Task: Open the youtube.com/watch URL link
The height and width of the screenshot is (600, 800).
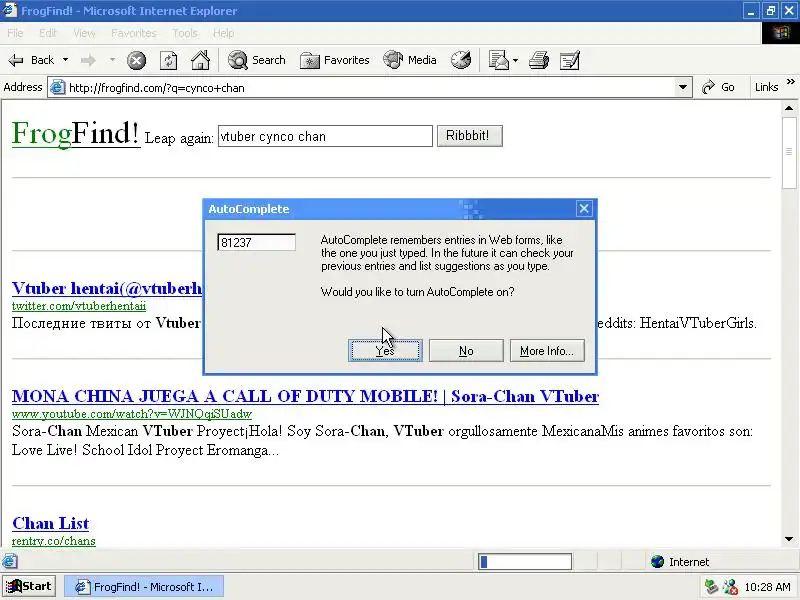Action: 132,414
